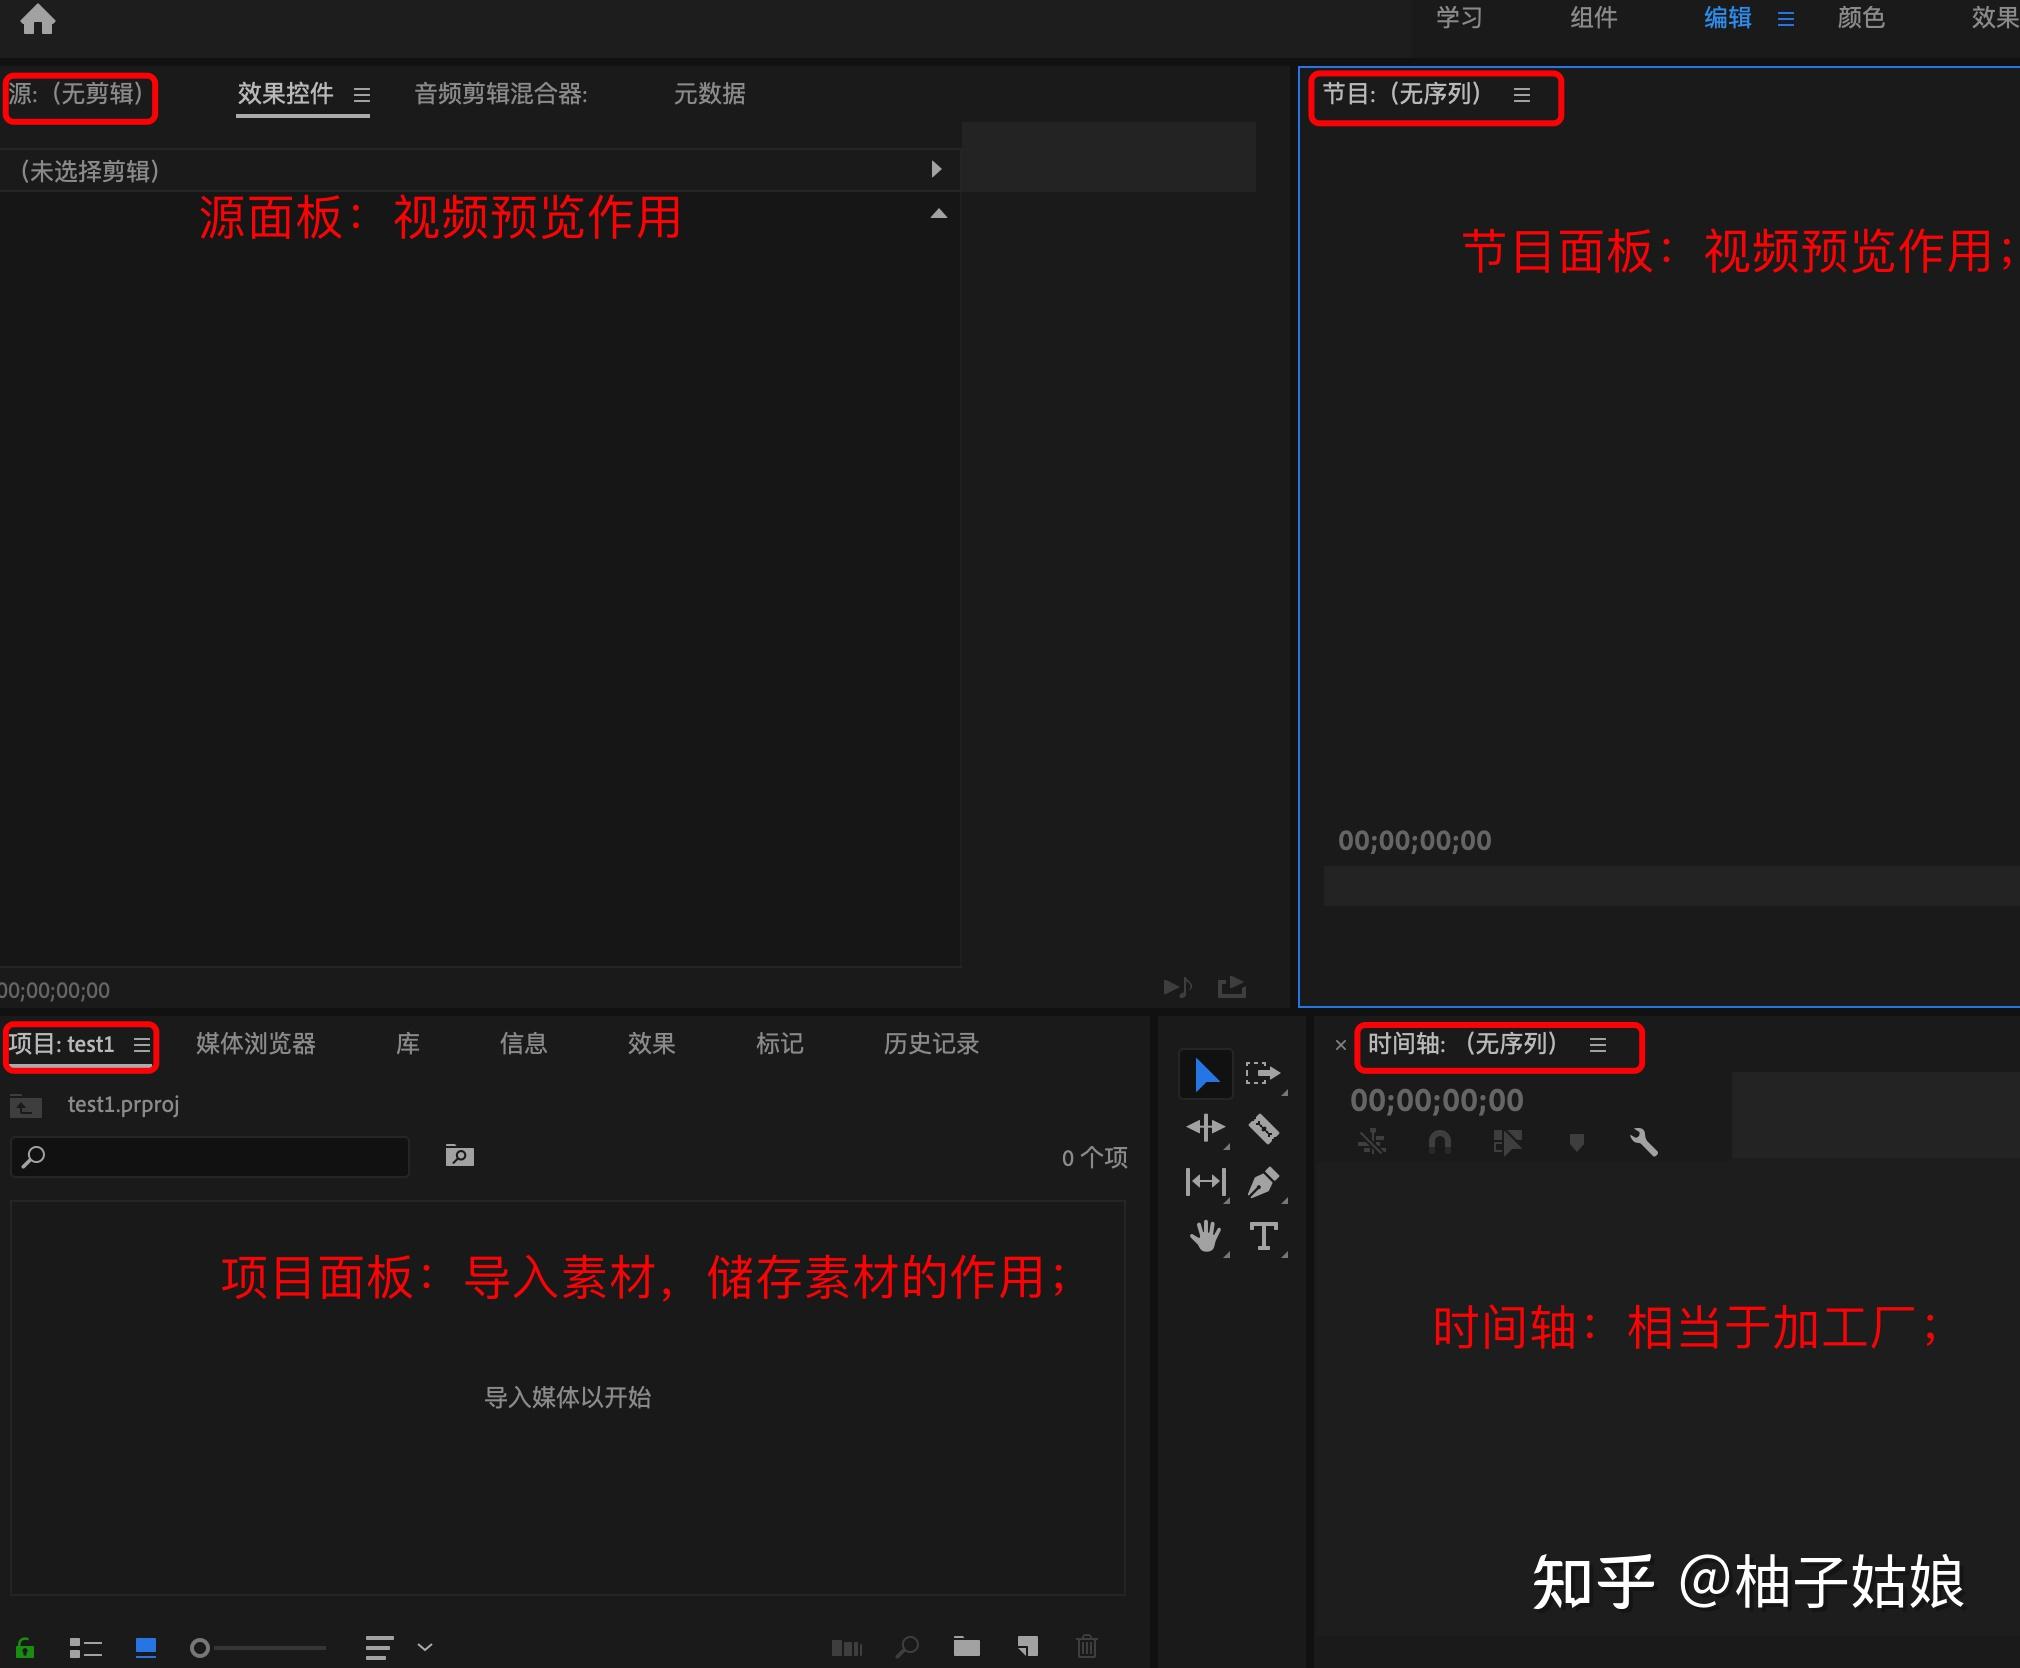The width and height of the screenshot is (2020, 1668).
Task: Open 节目 panel menu
Action: pyautogui.click(x=1522, y=95)
